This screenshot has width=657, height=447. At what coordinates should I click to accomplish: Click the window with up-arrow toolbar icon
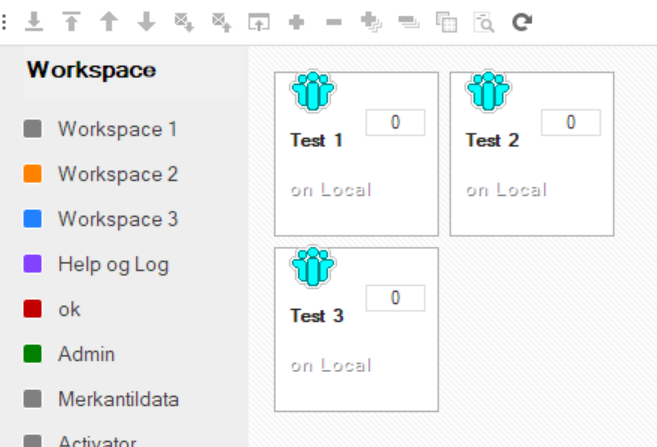259,22
